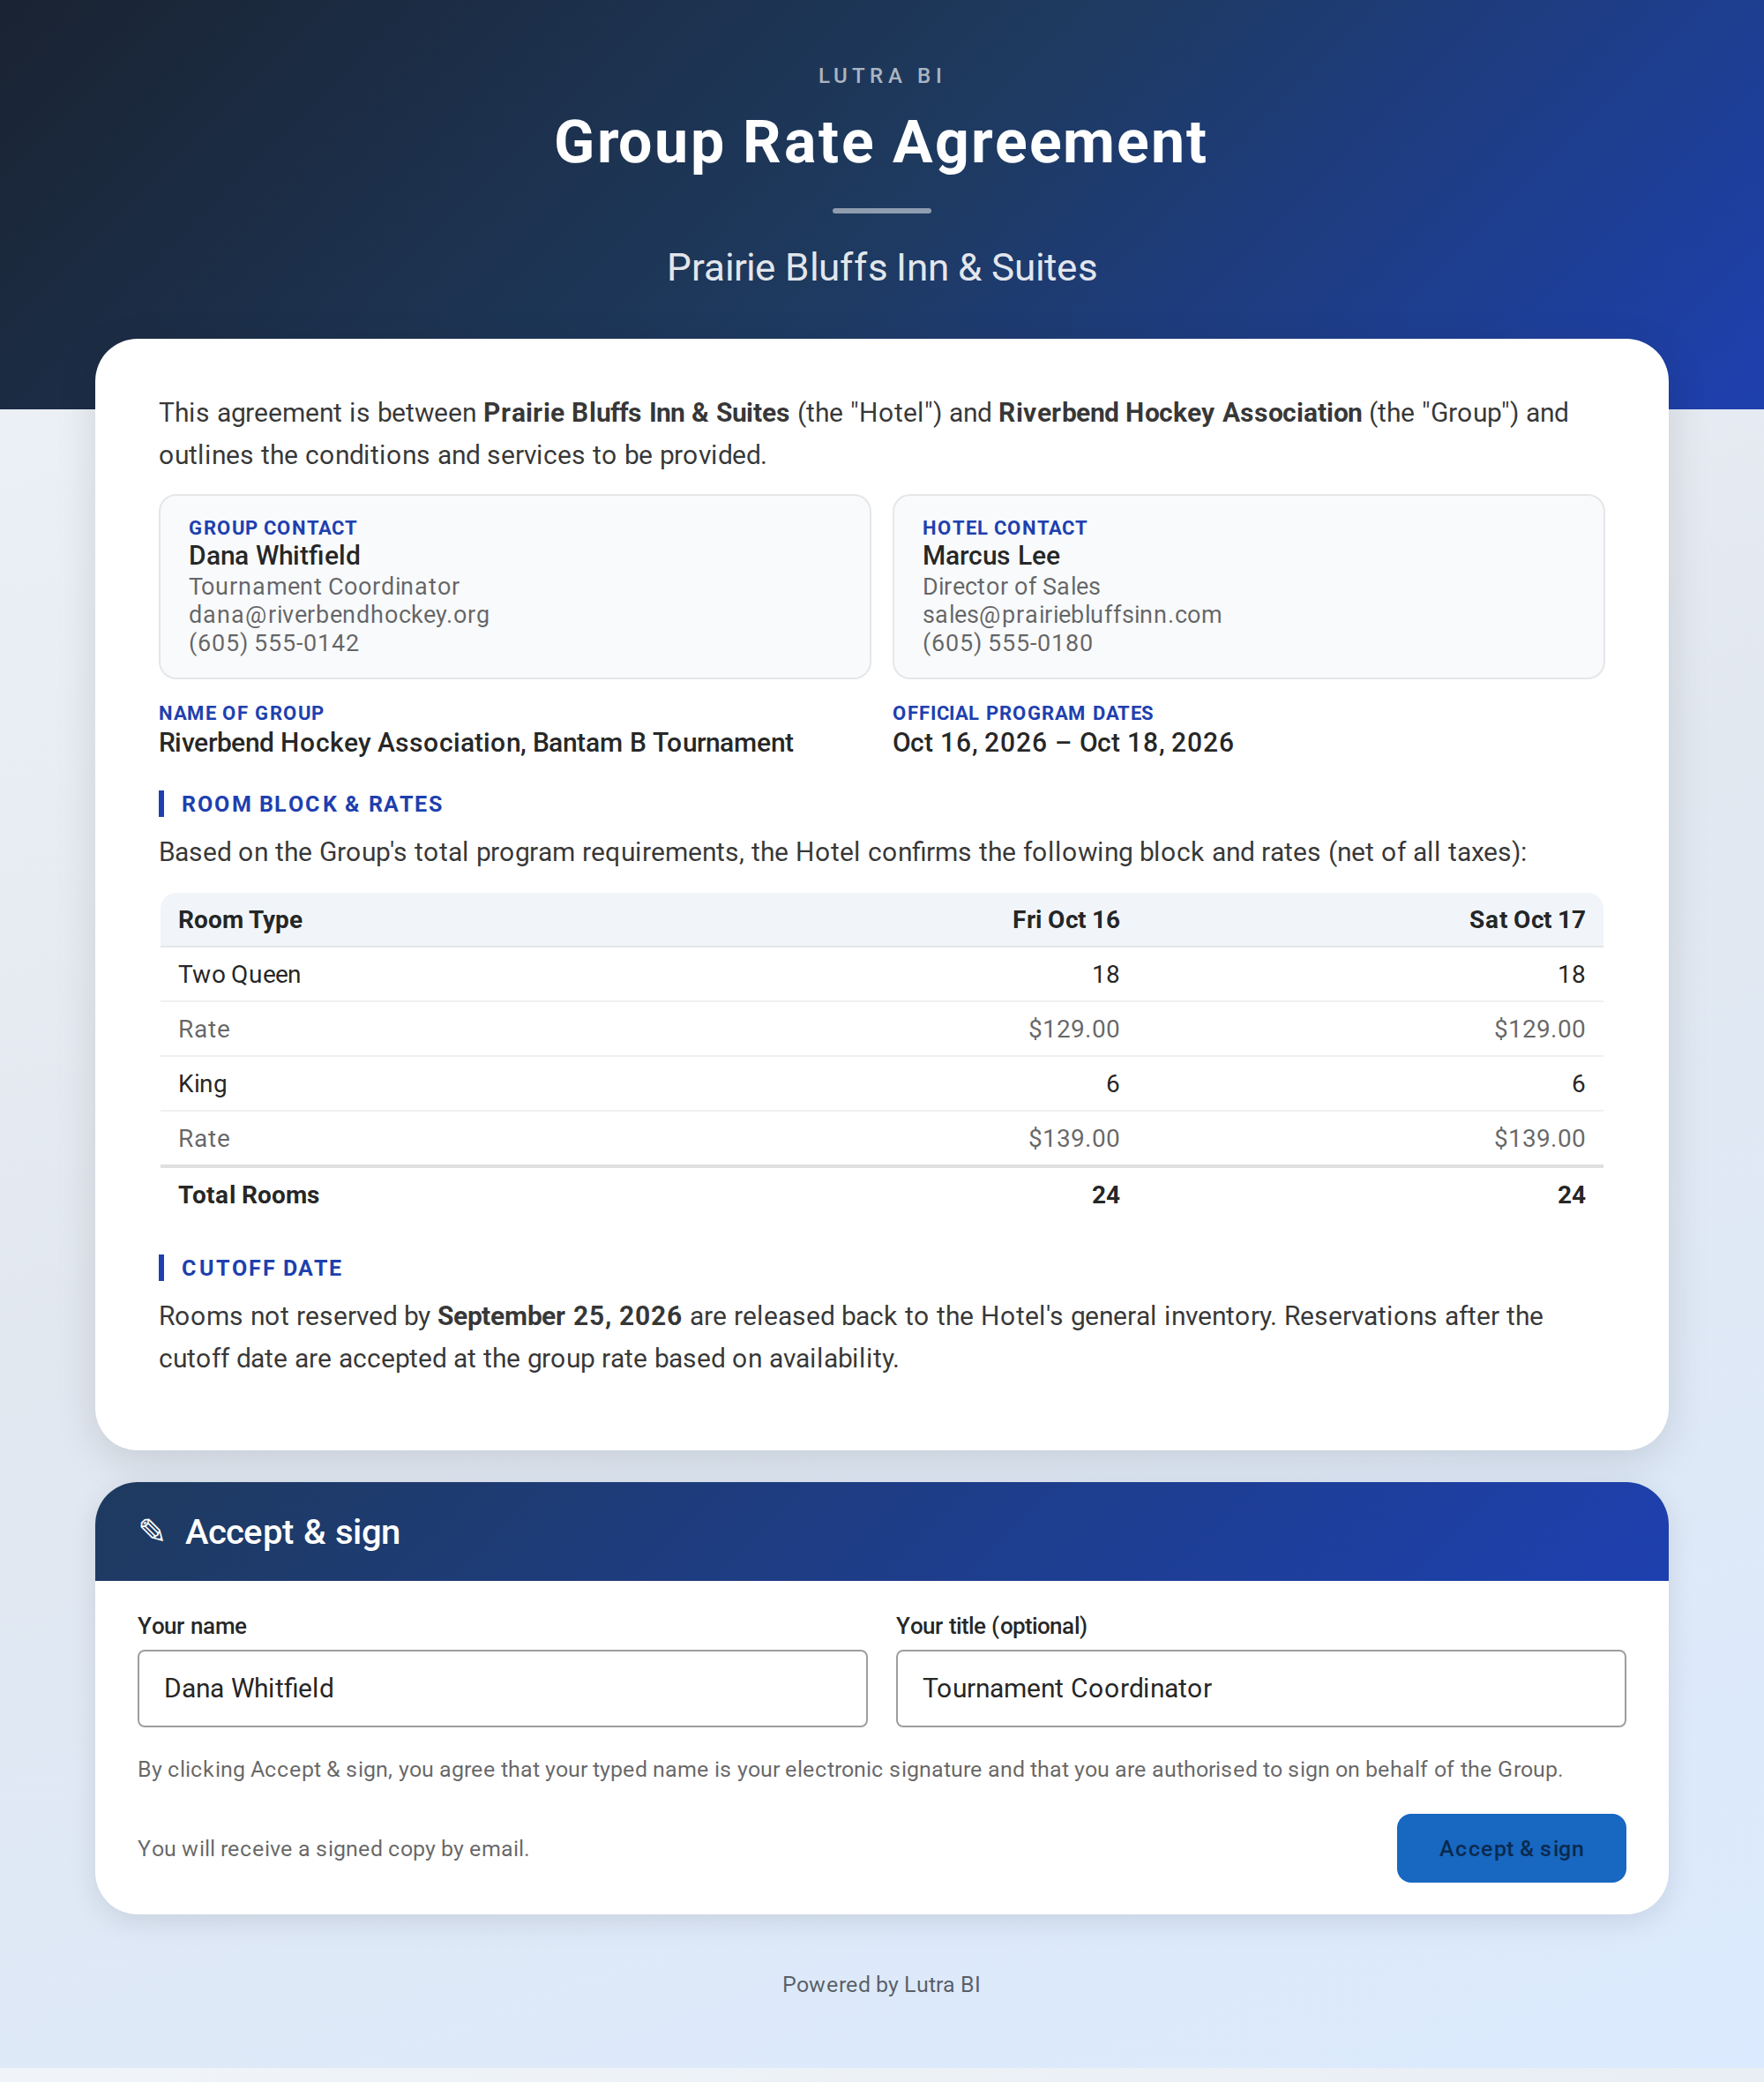Click the hotel contact phone (605) 555-0180
Screen dimensions: 1764x2082
[1007, 643]
